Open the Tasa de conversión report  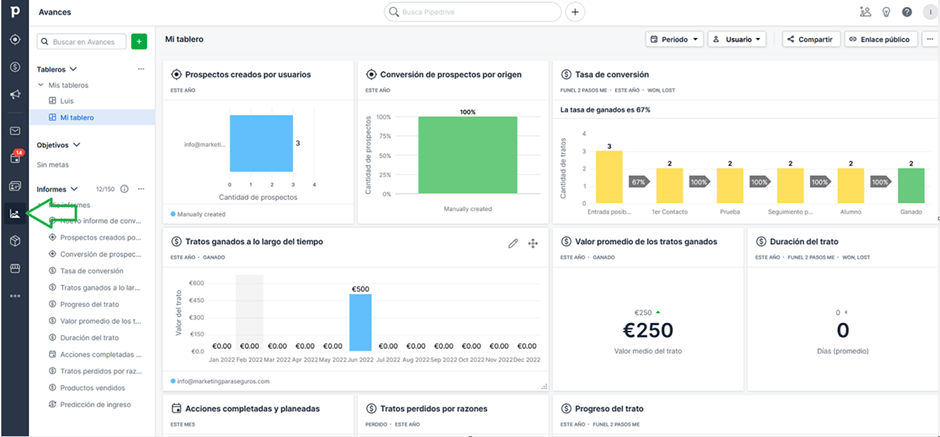click(92, 271)
